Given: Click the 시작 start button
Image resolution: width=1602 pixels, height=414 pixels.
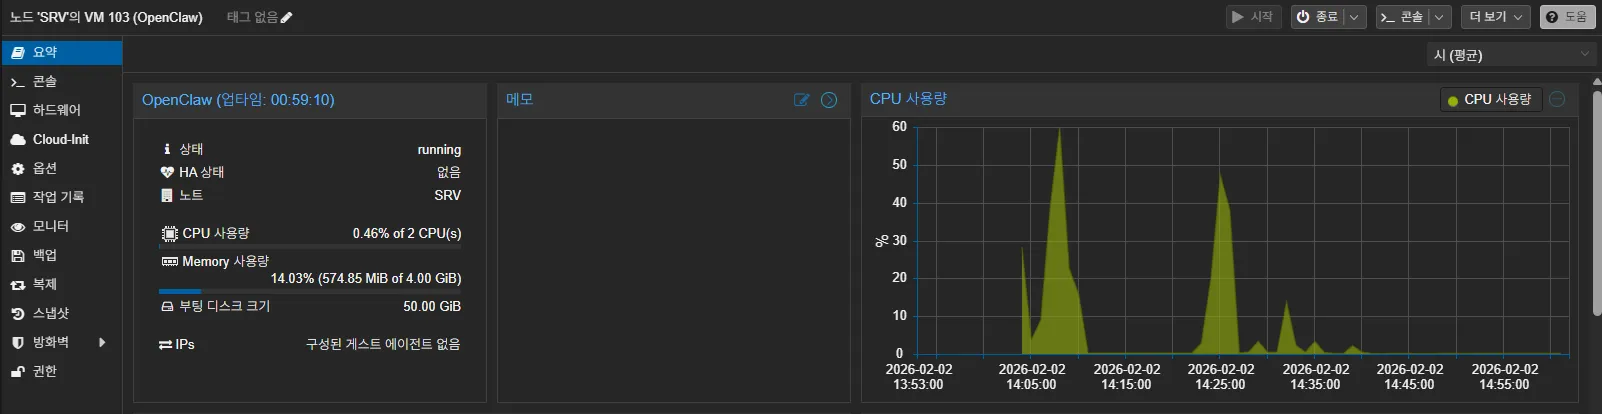Looking at the screenshot, I should click(x=1253, y=17).
